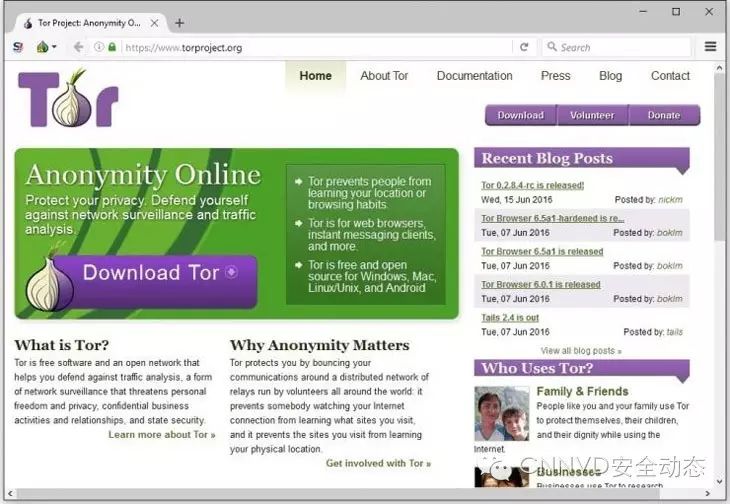
Task: Click author name nickm
Action: click(x=670, y=200)
